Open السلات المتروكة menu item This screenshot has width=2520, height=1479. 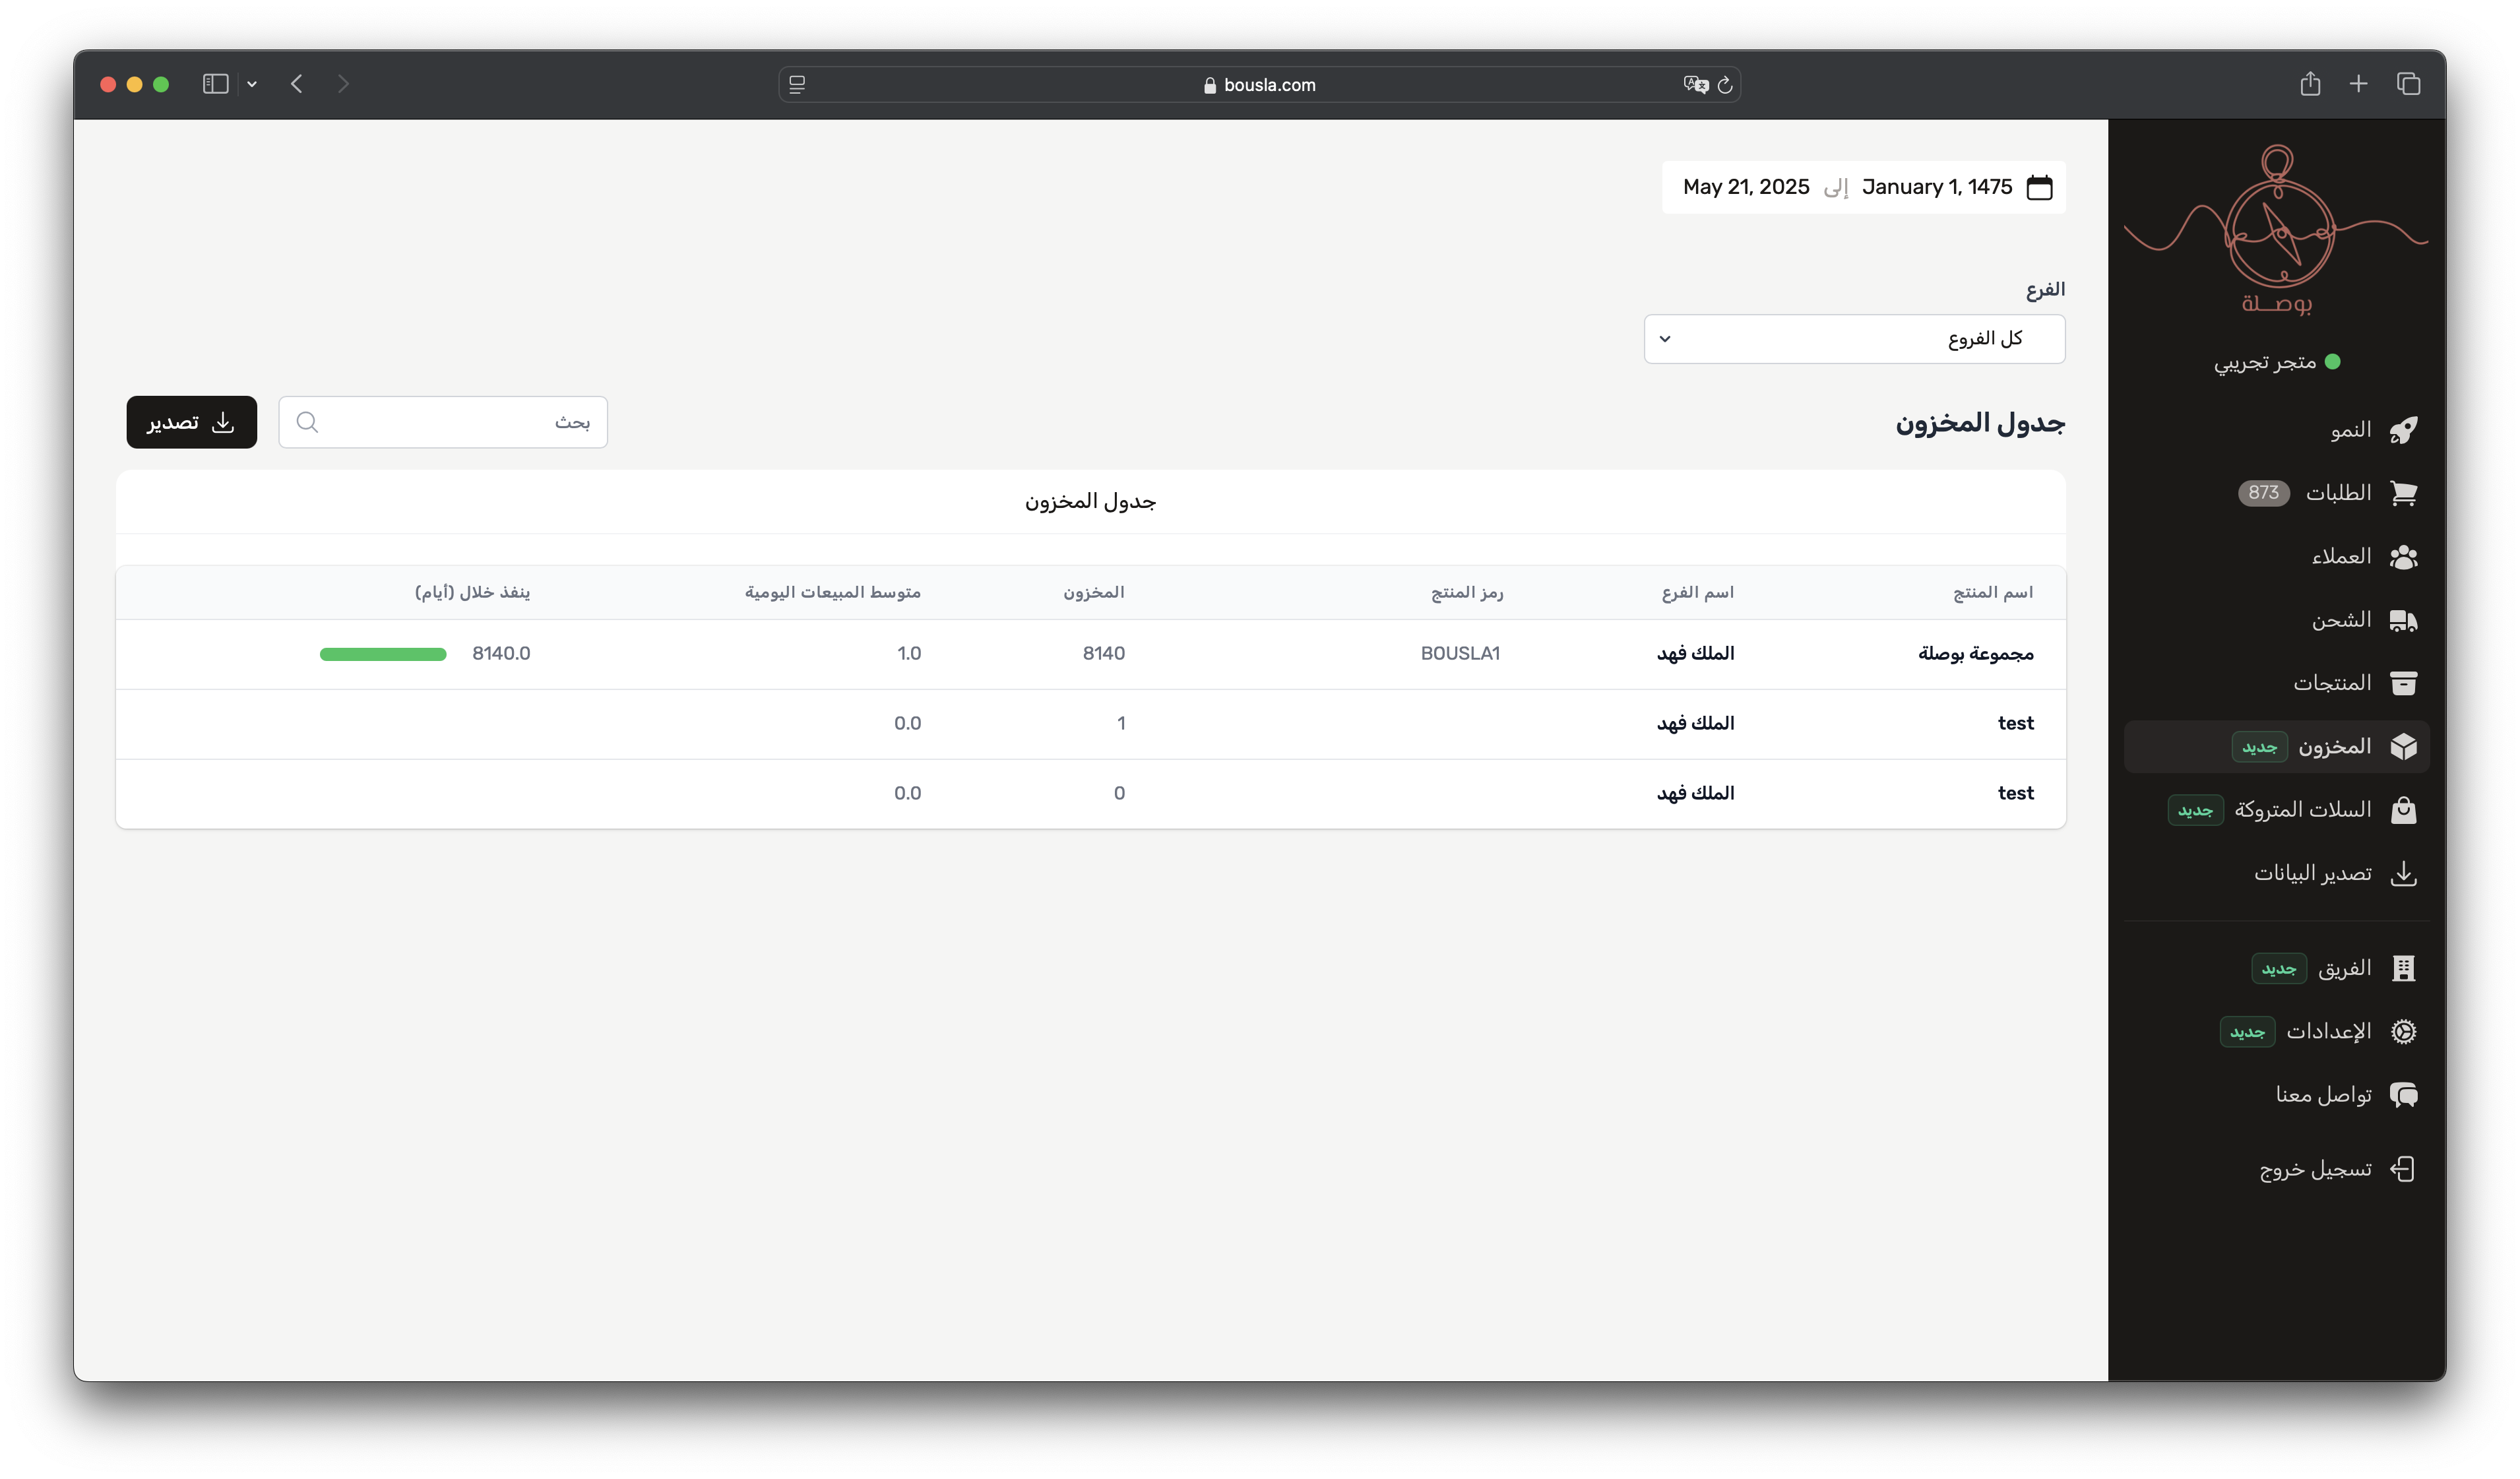click(2276, 810)
